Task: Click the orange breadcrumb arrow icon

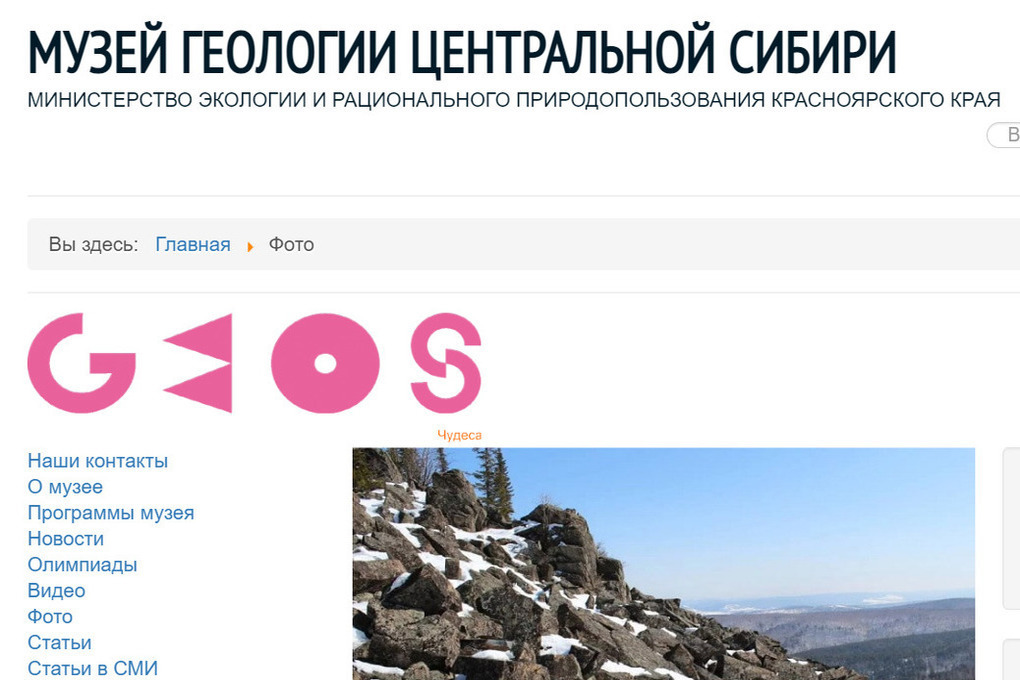Action: pyautogui.click(x=250, y=247)
